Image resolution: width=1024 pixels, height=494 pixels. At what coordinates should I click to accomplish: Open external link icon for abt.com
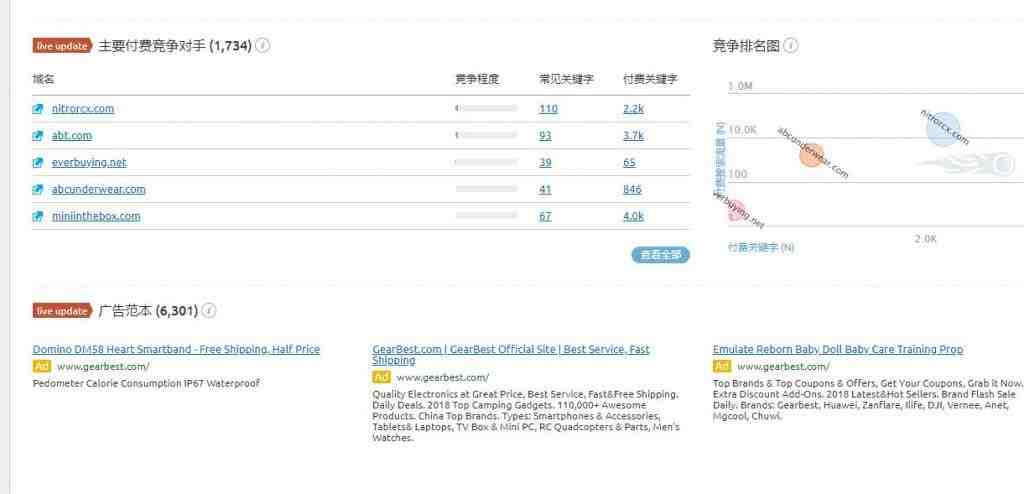(38, 136)
